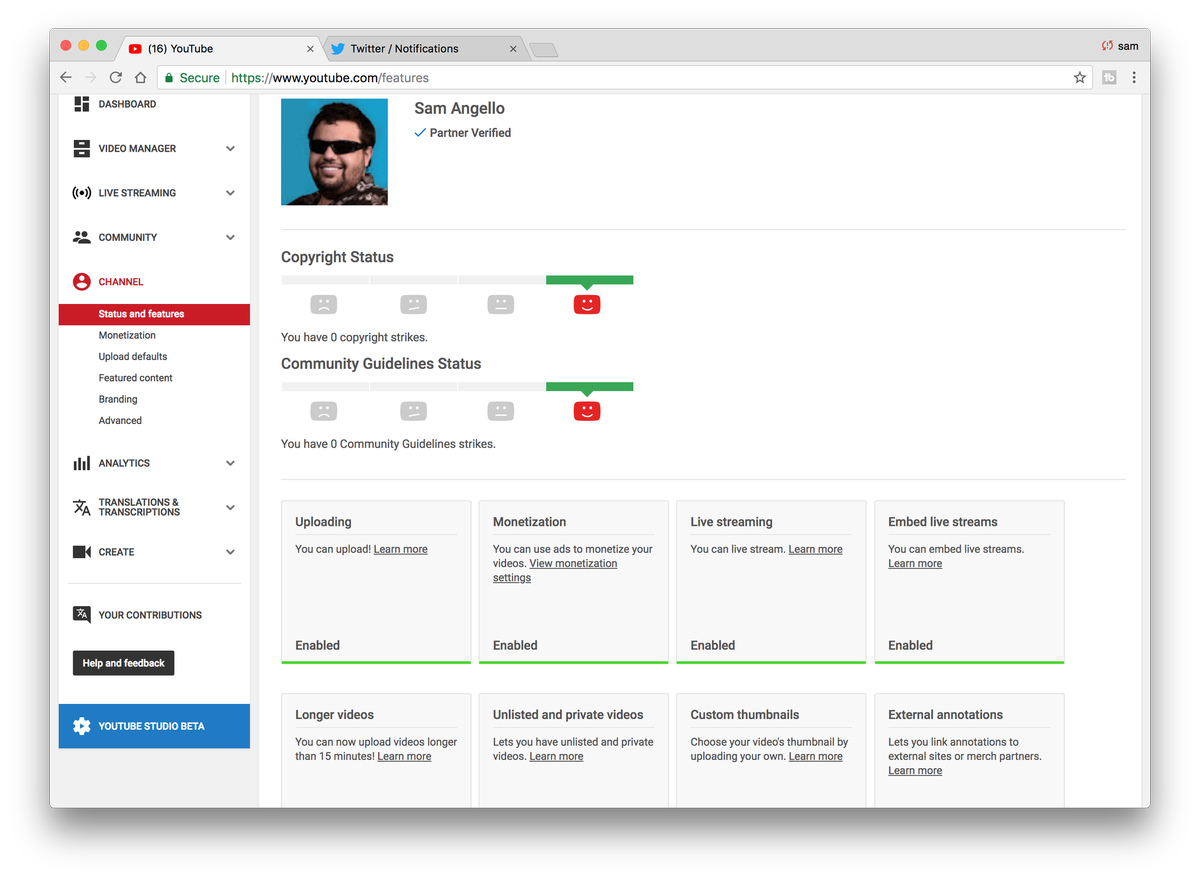Click the Channel account icon
This screenshot has height=879, width=1200.
pos(82,282)
